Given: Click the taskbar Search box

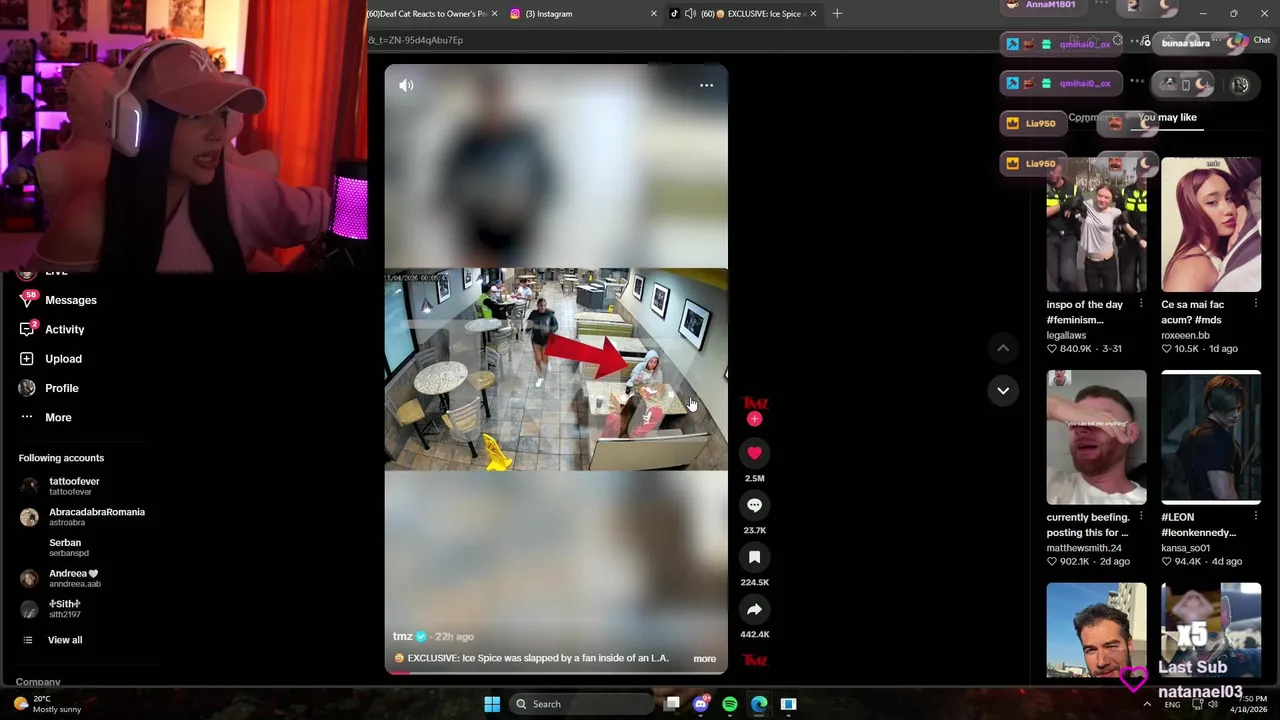Looking at the screenshot, I should (x=582, y=704).
